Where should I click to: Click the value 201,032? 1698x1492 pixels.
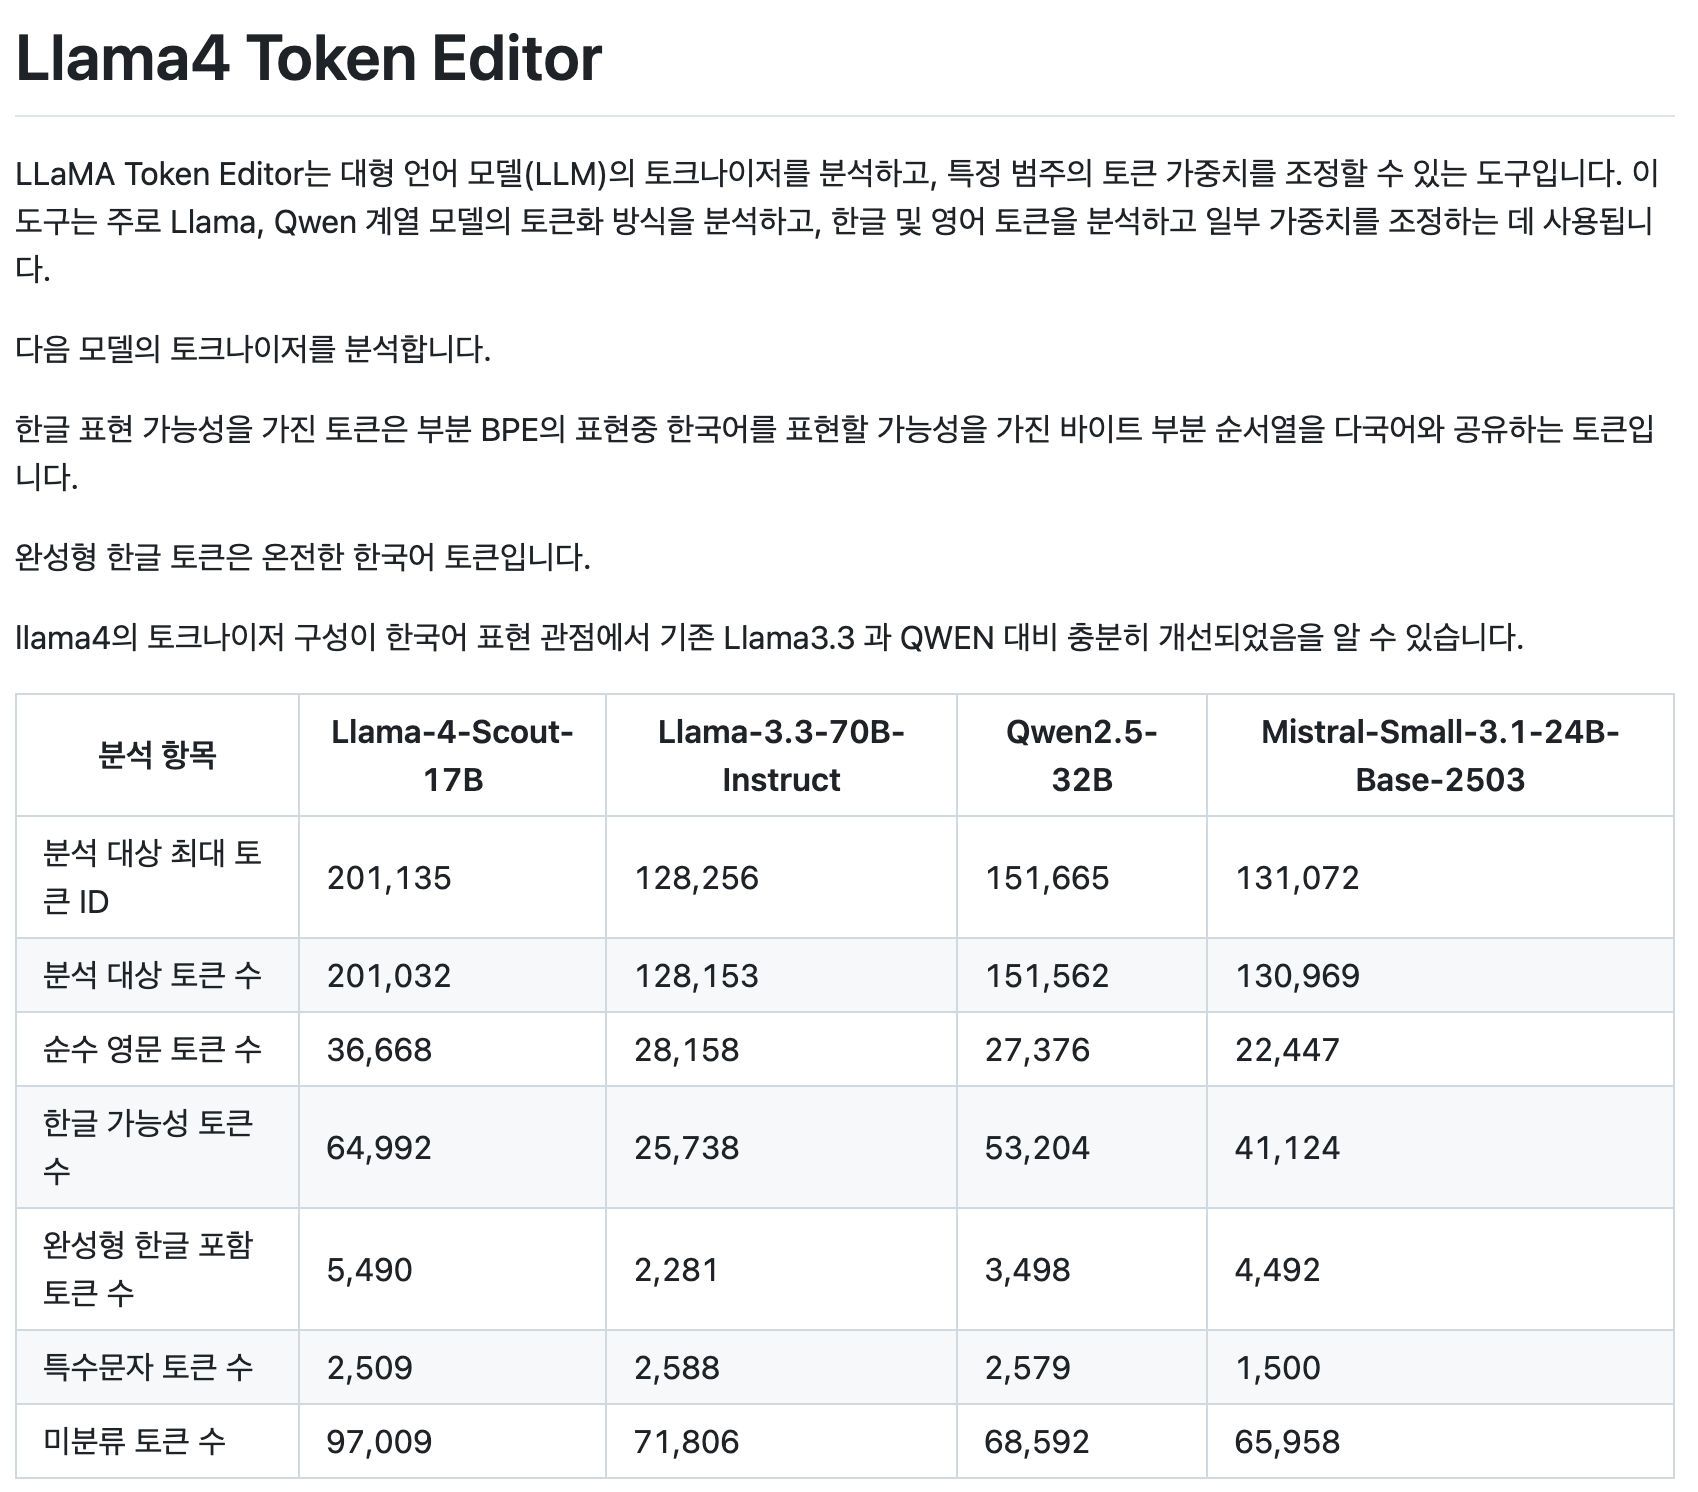(x=389, y=976)
